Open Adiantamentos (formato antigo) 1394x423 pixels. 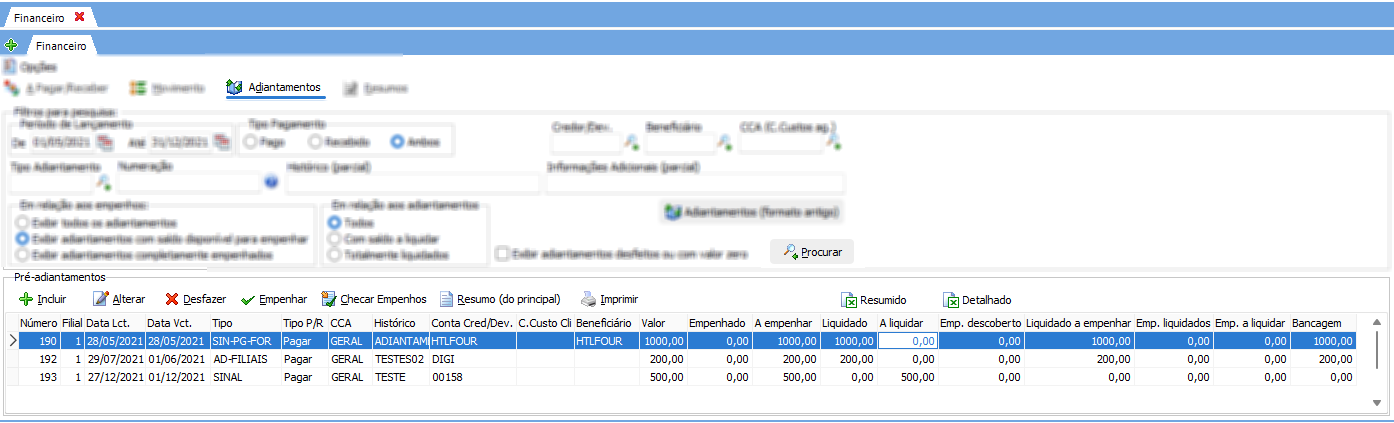pos(752,212)
